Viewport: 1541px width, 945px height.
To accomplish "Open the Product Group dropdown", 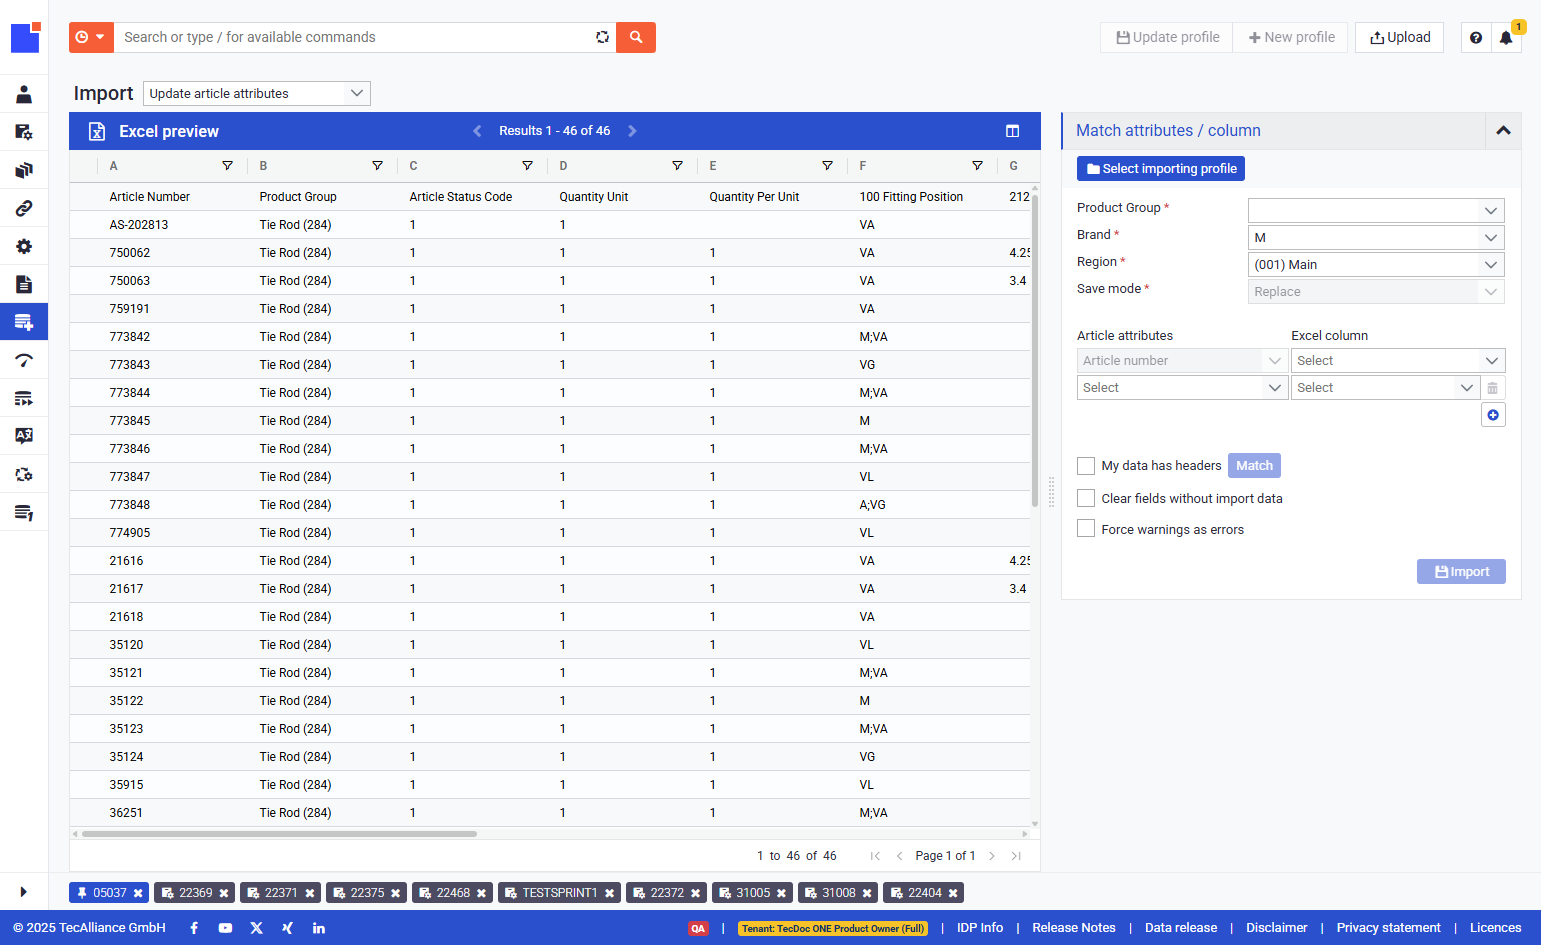I will click(1376, 210).
